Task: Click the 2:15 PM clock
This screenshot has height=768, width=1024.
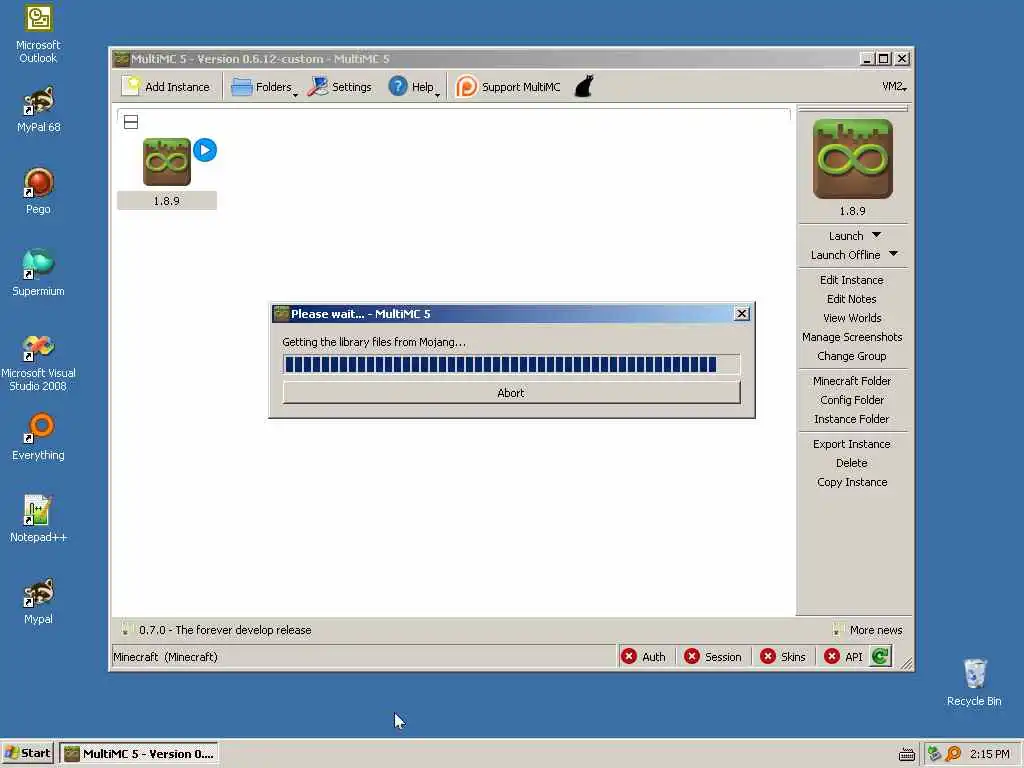Action: click(x=989, y=754)
